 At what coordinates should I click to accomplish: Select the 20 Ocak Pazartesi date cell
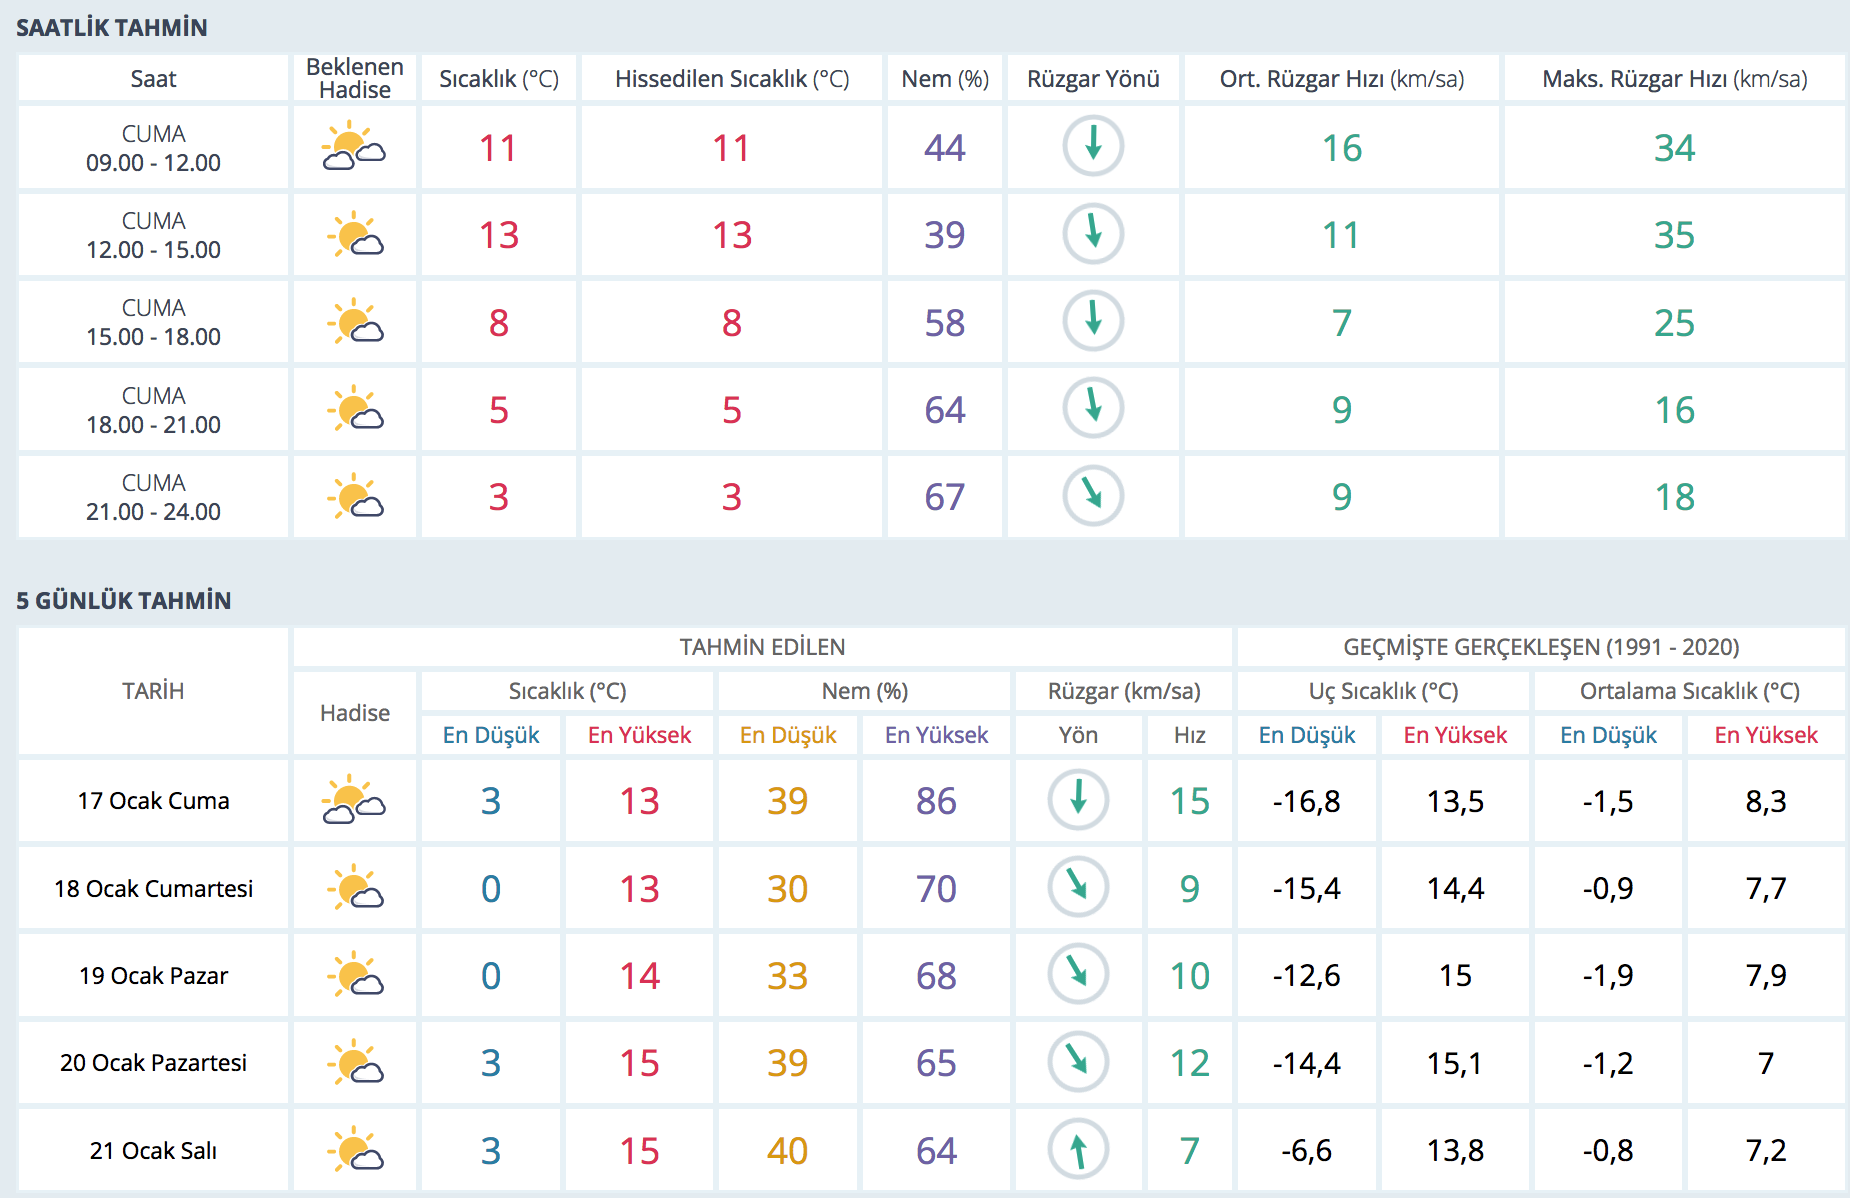pos(153,1063)
